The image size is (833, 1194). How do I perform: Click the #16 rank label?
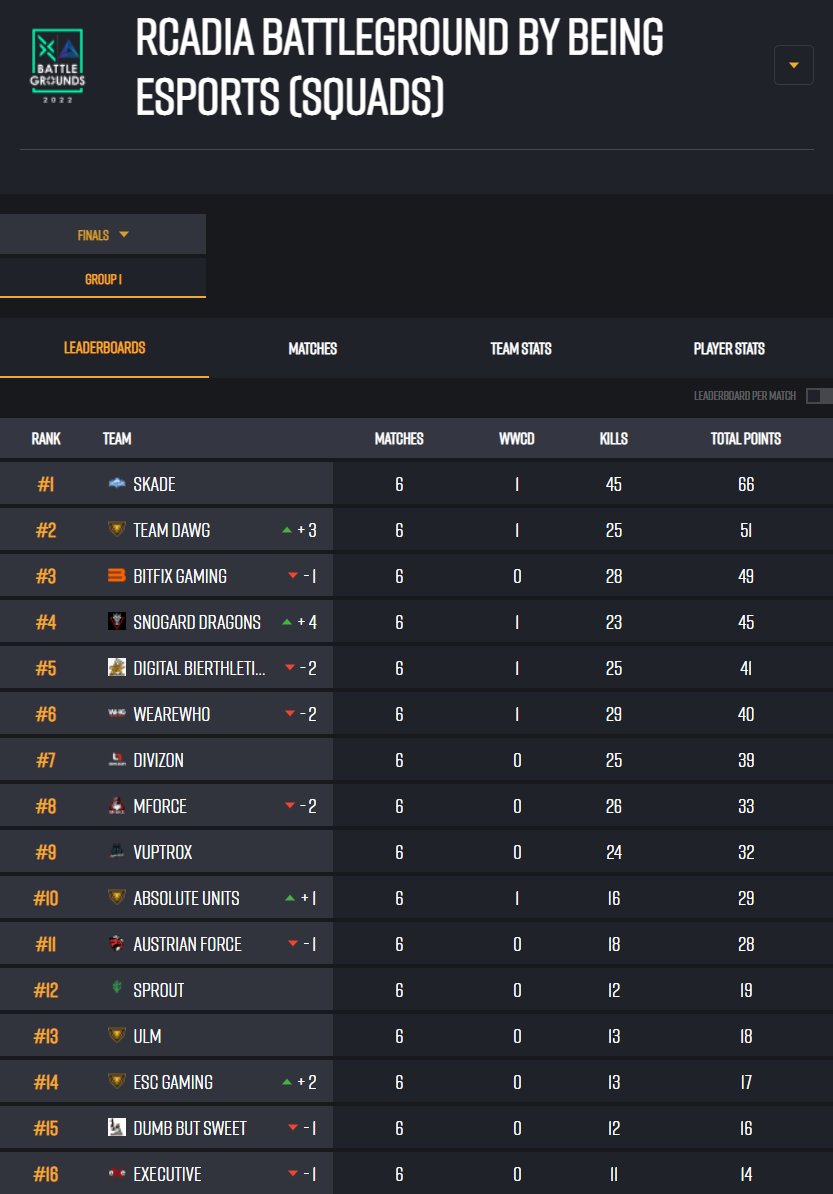[x=46, y=1174]
